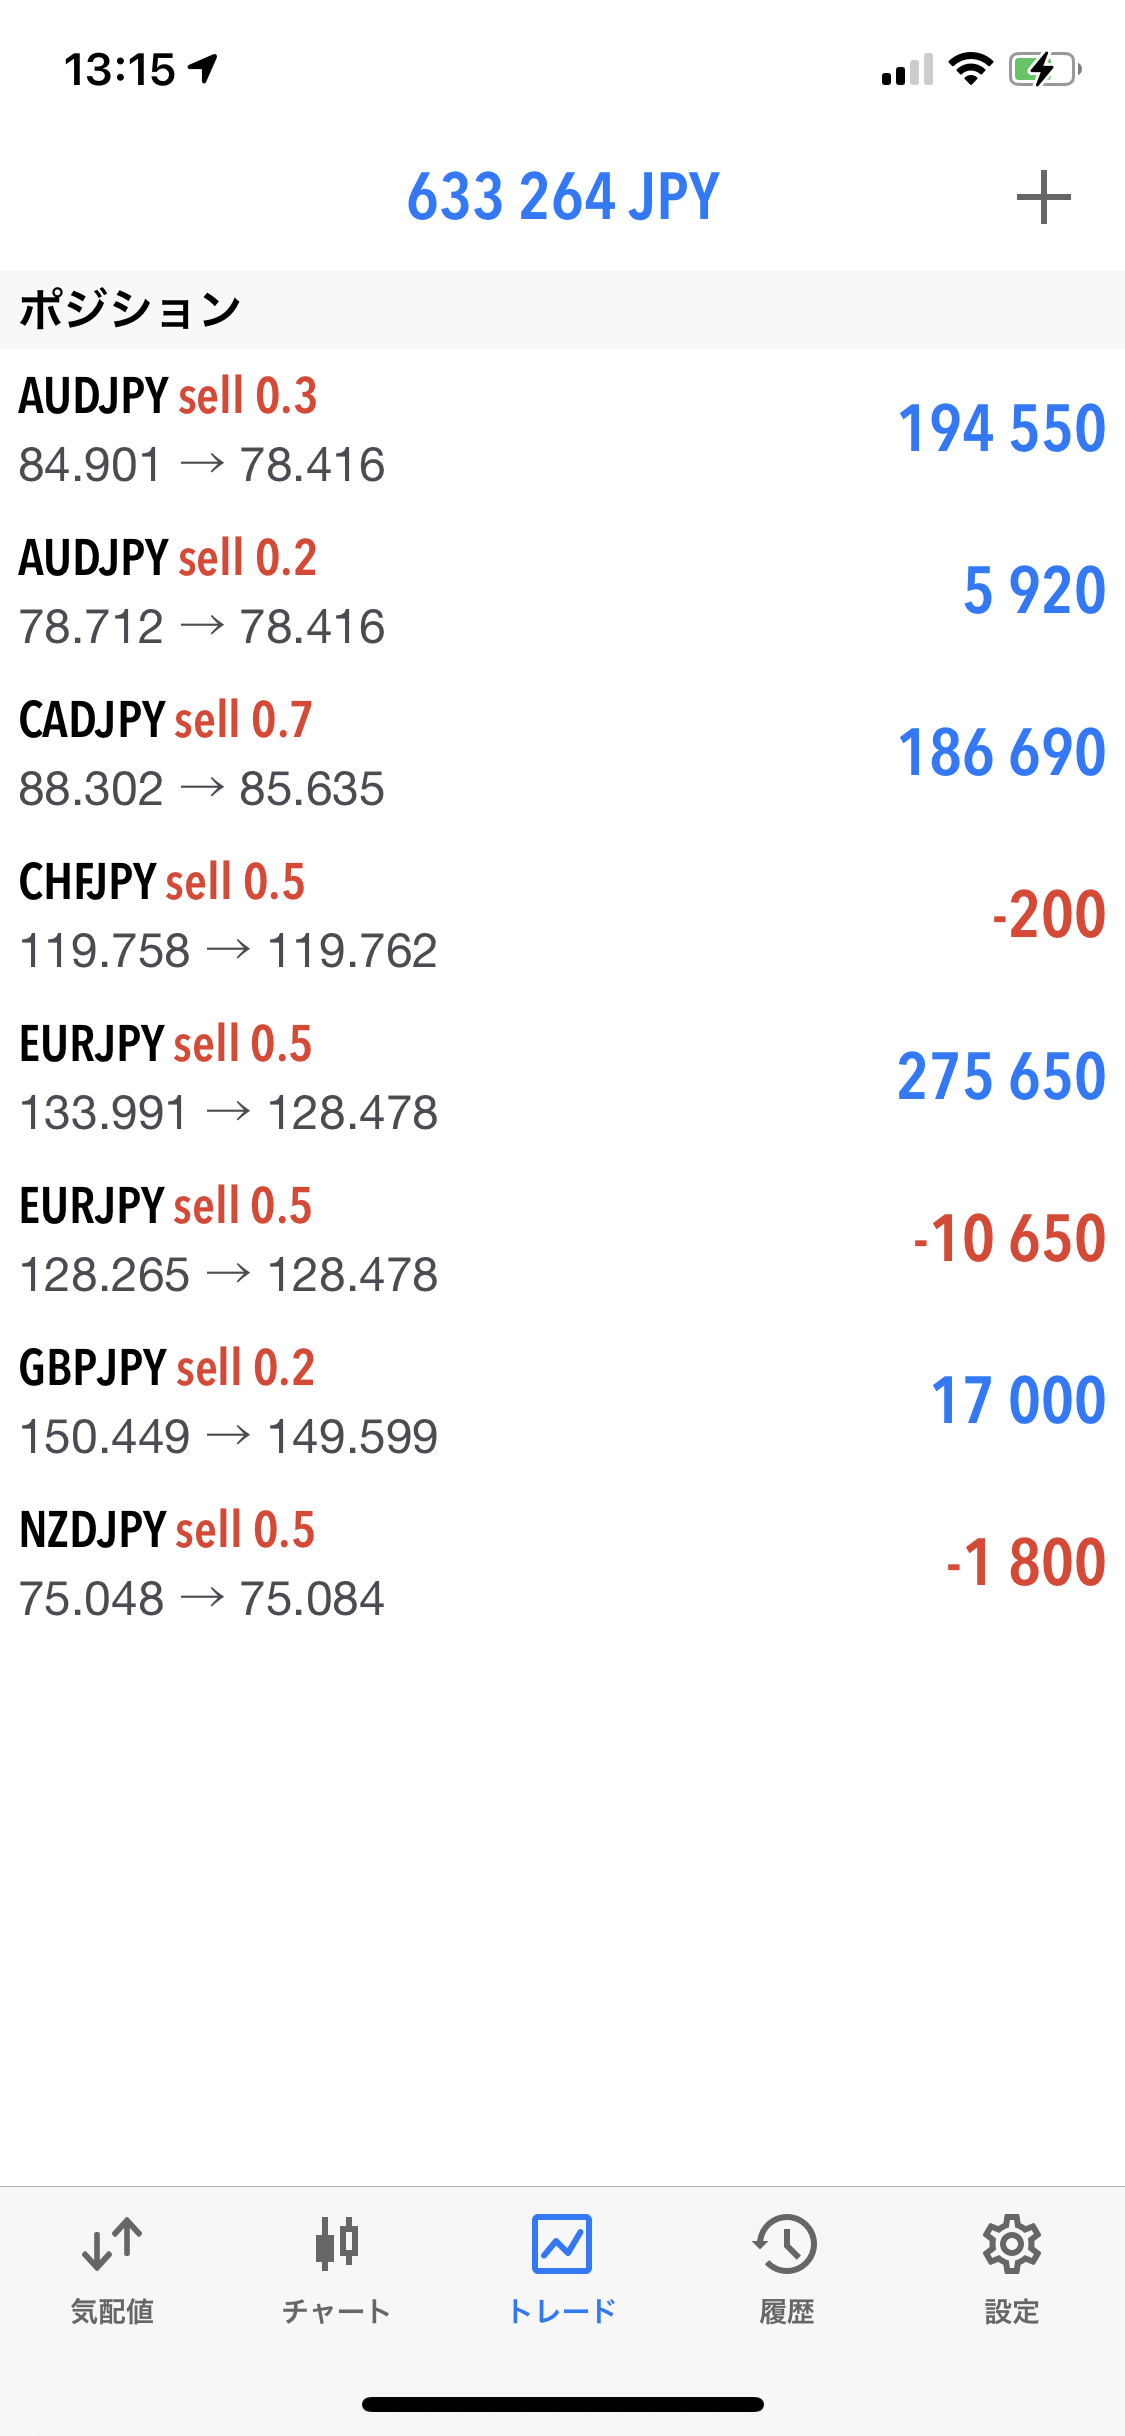Tap the 275 650 profit value
The image size is (1125, 2436).
click(x=1001, y=1077)
